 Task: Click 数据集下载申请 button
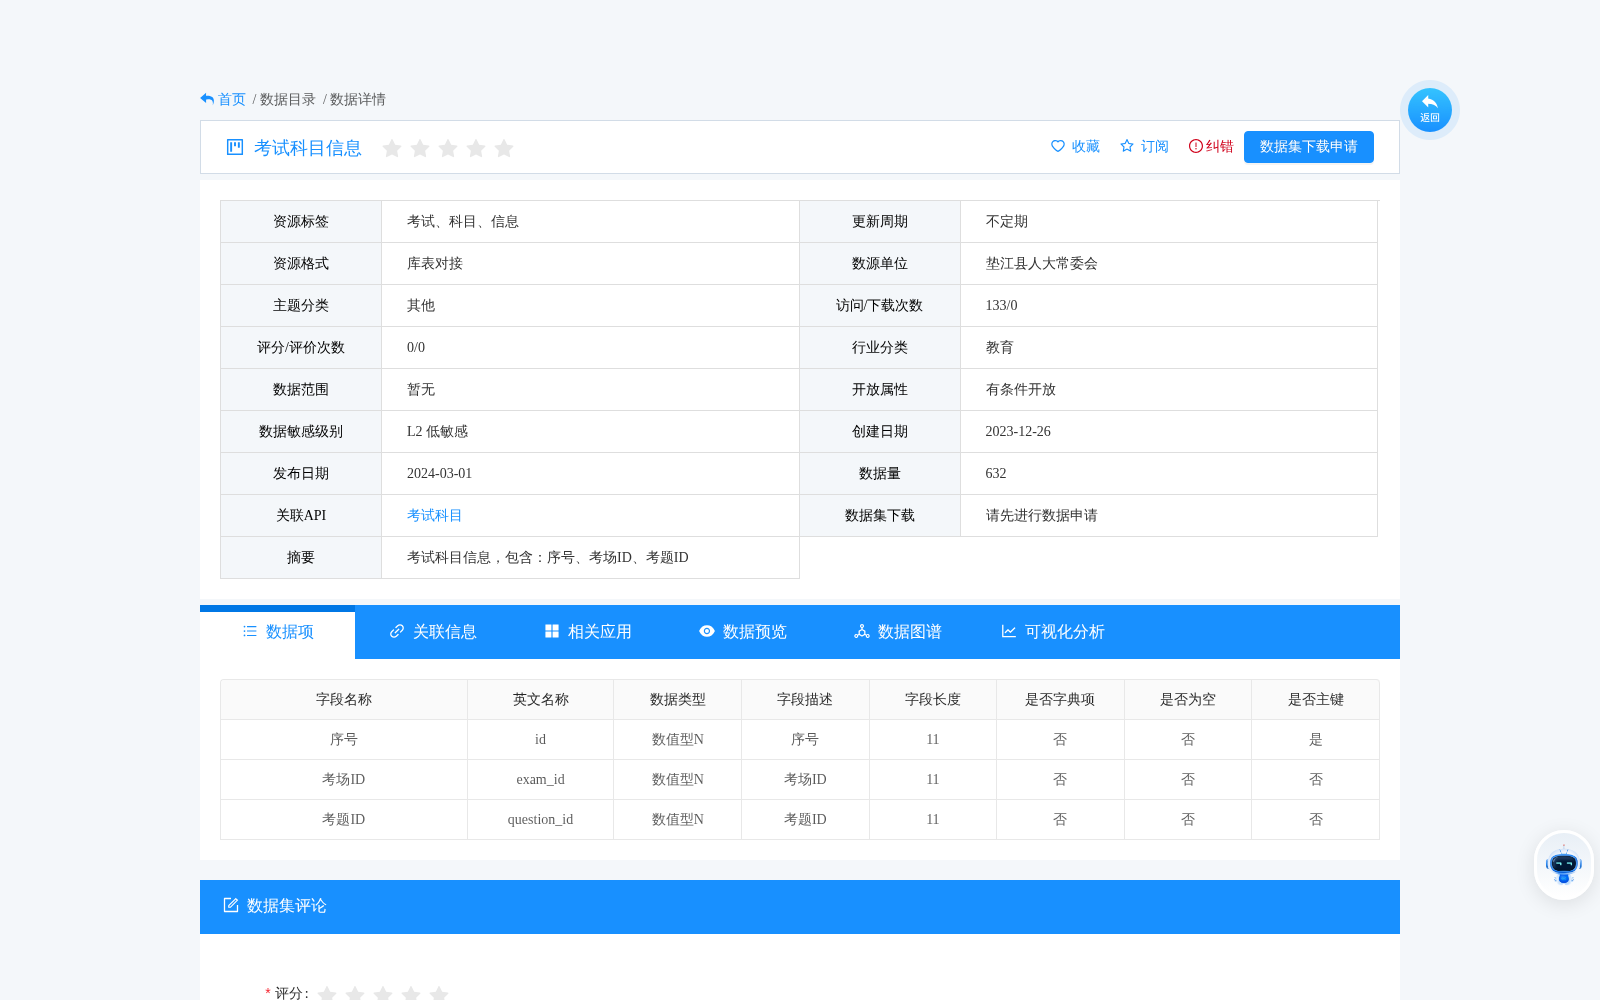1309,146
